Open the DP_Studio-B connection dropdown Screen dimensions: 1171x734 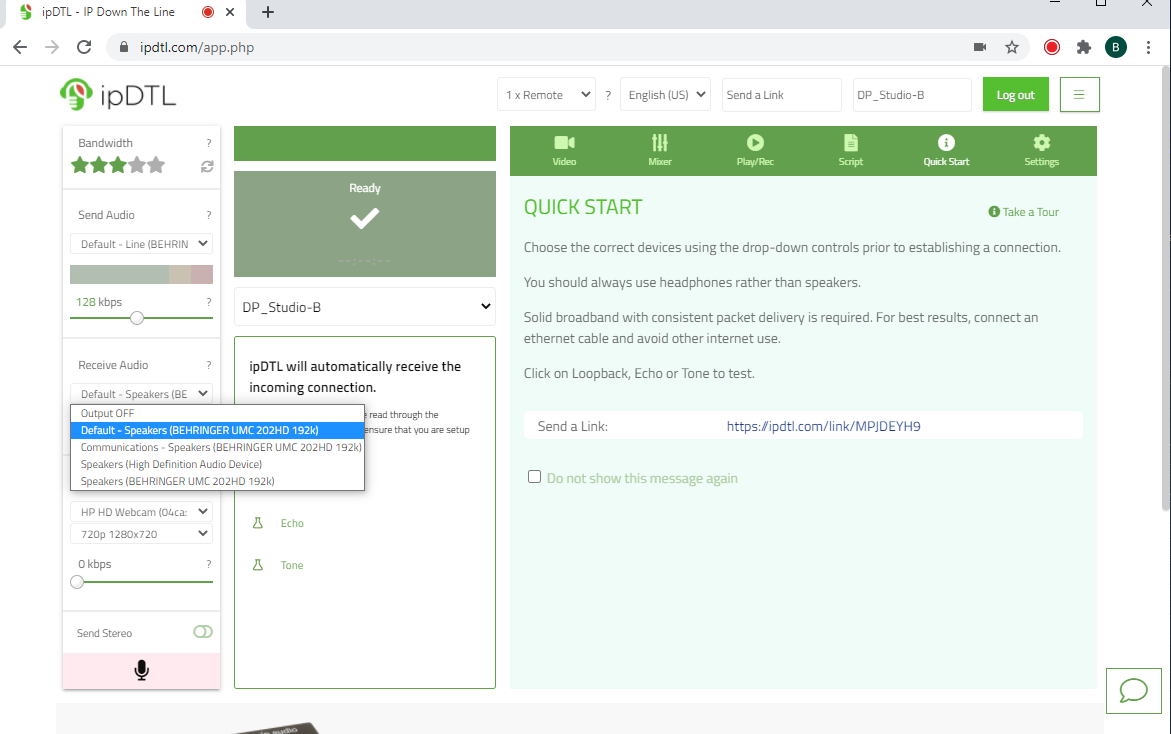click(364, 307)
